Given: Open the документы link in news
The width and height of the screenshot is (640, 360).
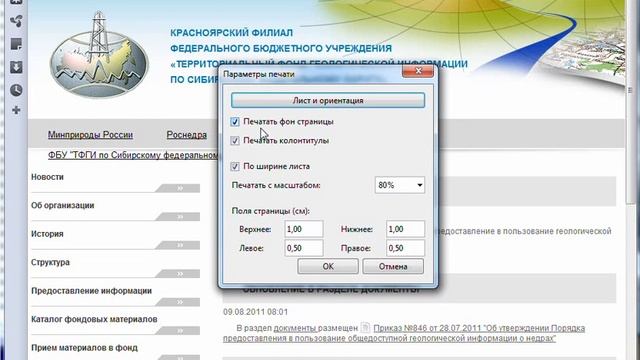Looking at the screenshot, I should point(295,328).
